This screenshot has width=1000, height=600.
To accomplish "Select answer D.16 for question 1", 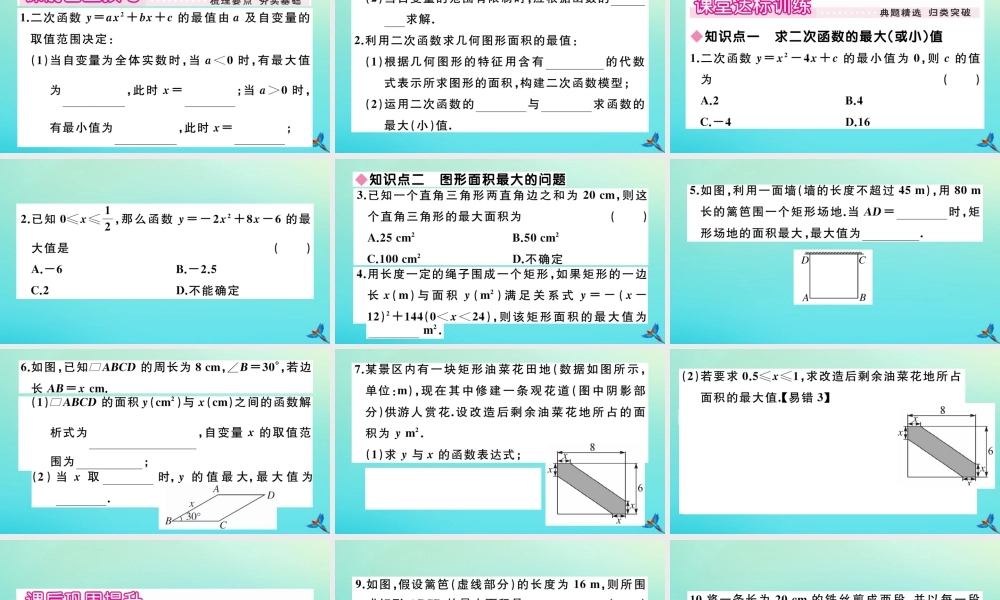I will 857,122.
